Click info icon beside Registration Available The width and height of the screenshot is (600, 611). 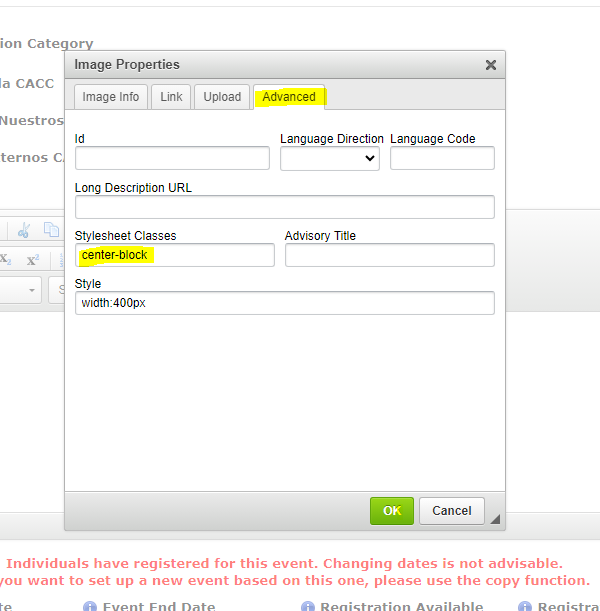click(x=308, y=606)
